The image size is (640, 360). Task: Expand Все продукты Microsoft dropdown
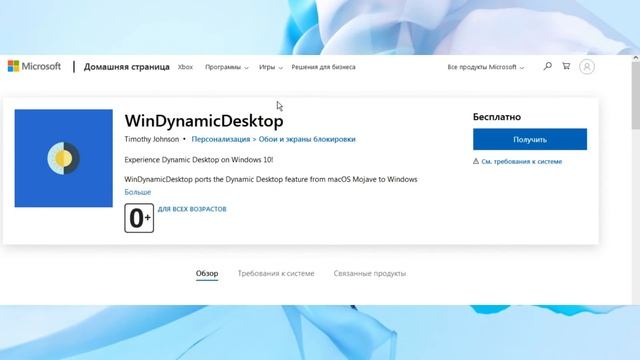point(486,67)
